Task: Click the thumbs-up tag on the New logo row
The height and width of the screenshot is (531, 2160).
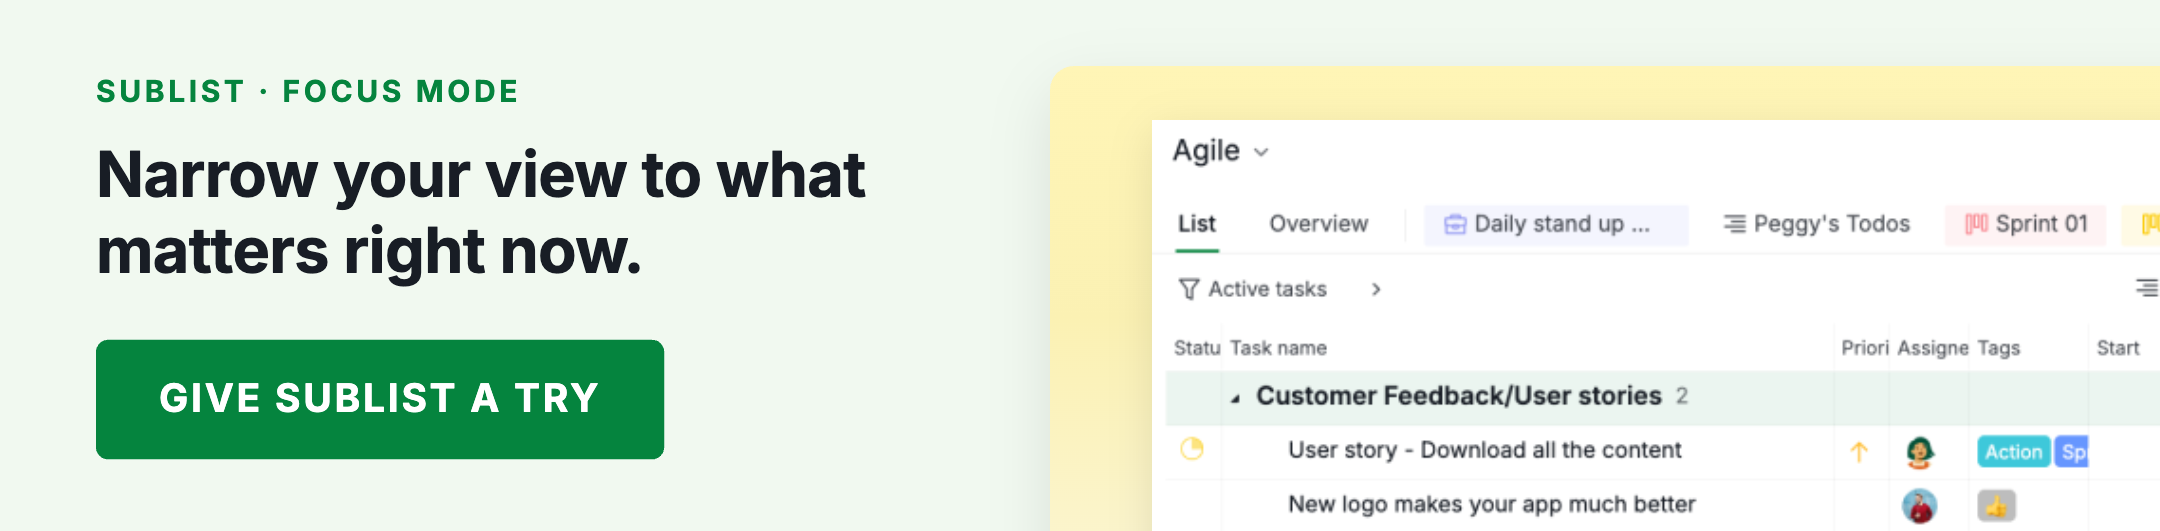Action: tap(1996, 507)
